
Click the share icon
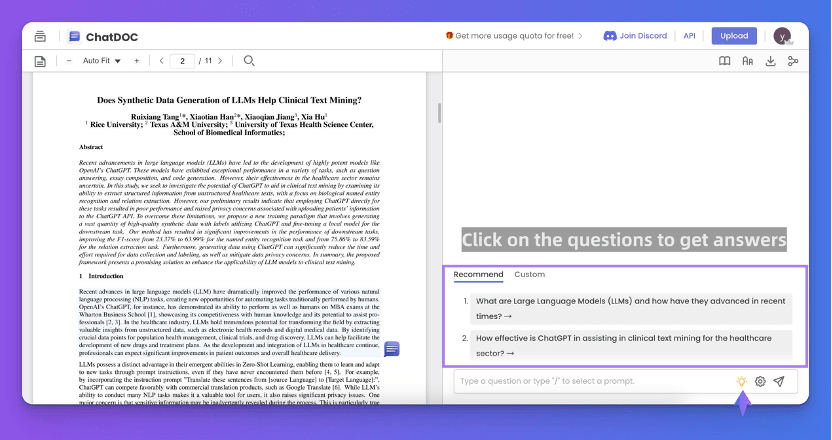click(793, 61)
